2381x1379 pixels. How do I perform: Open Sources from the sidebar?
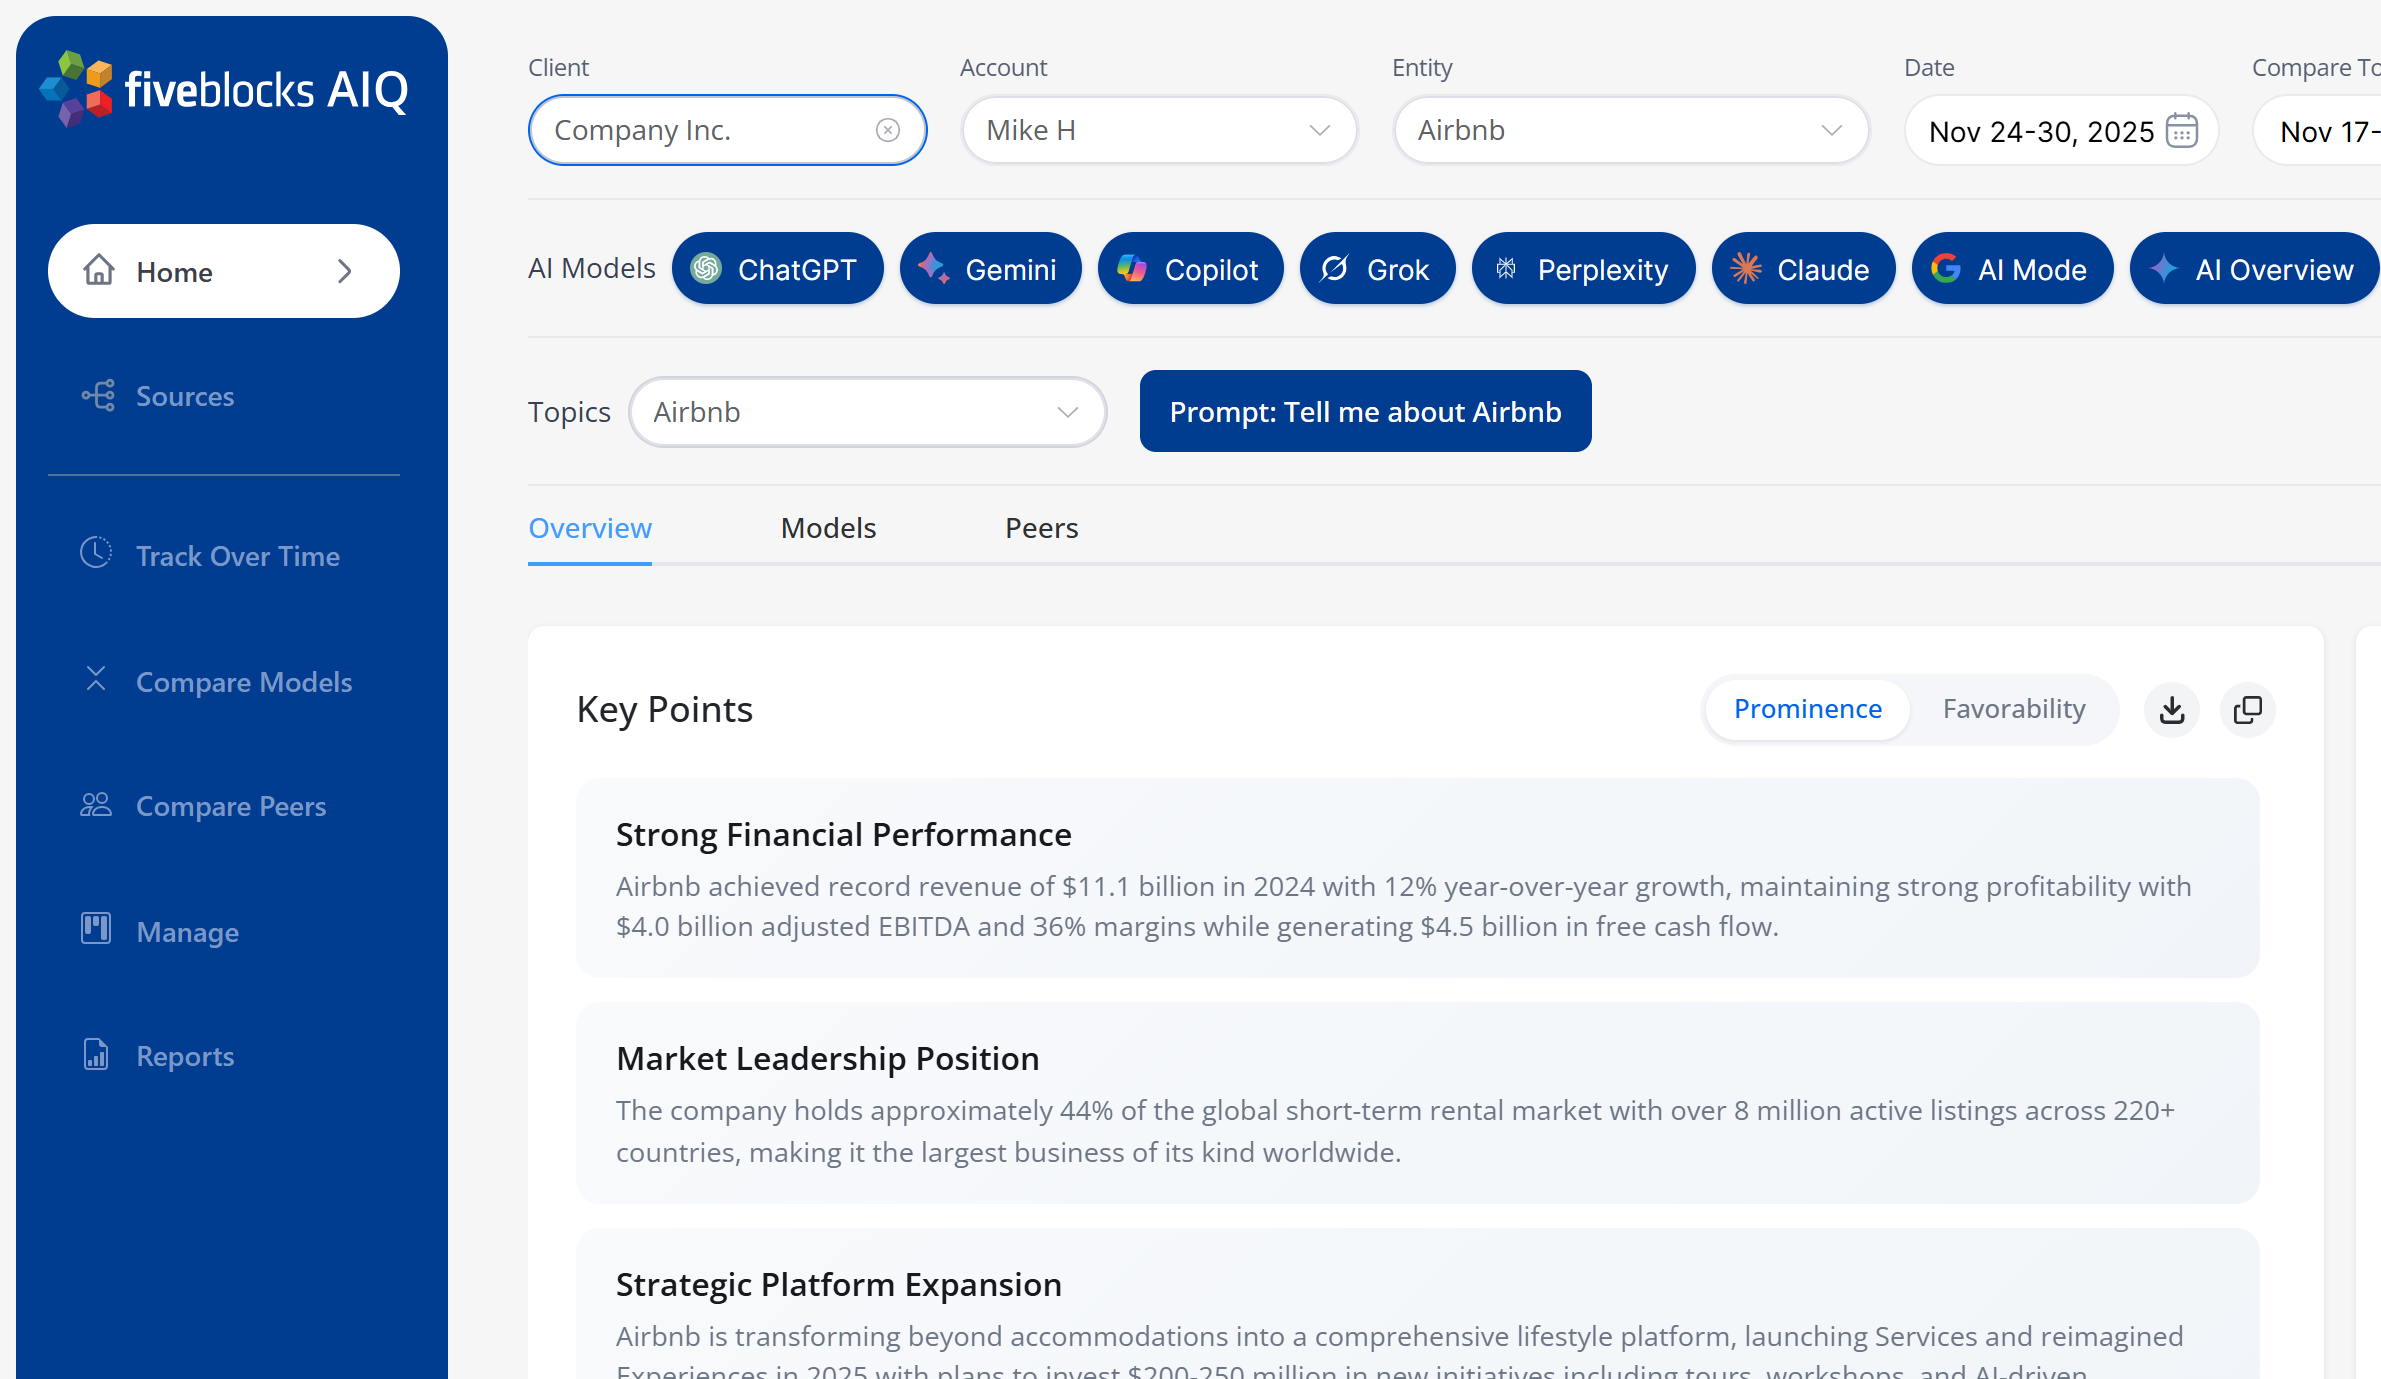[x=185, y=396]
